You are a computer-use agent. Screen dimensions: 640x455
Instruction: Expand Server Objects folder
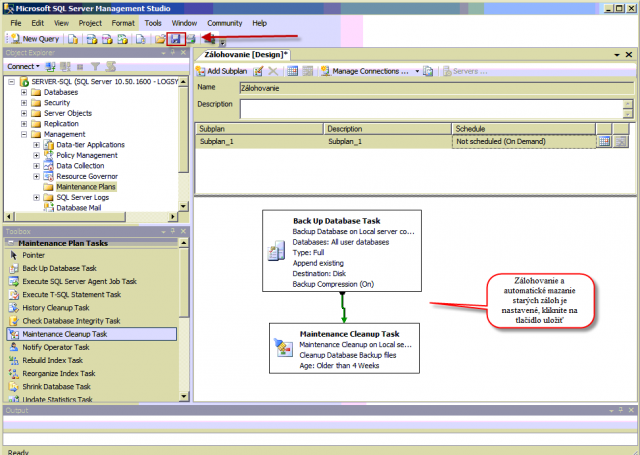(24, 113)
